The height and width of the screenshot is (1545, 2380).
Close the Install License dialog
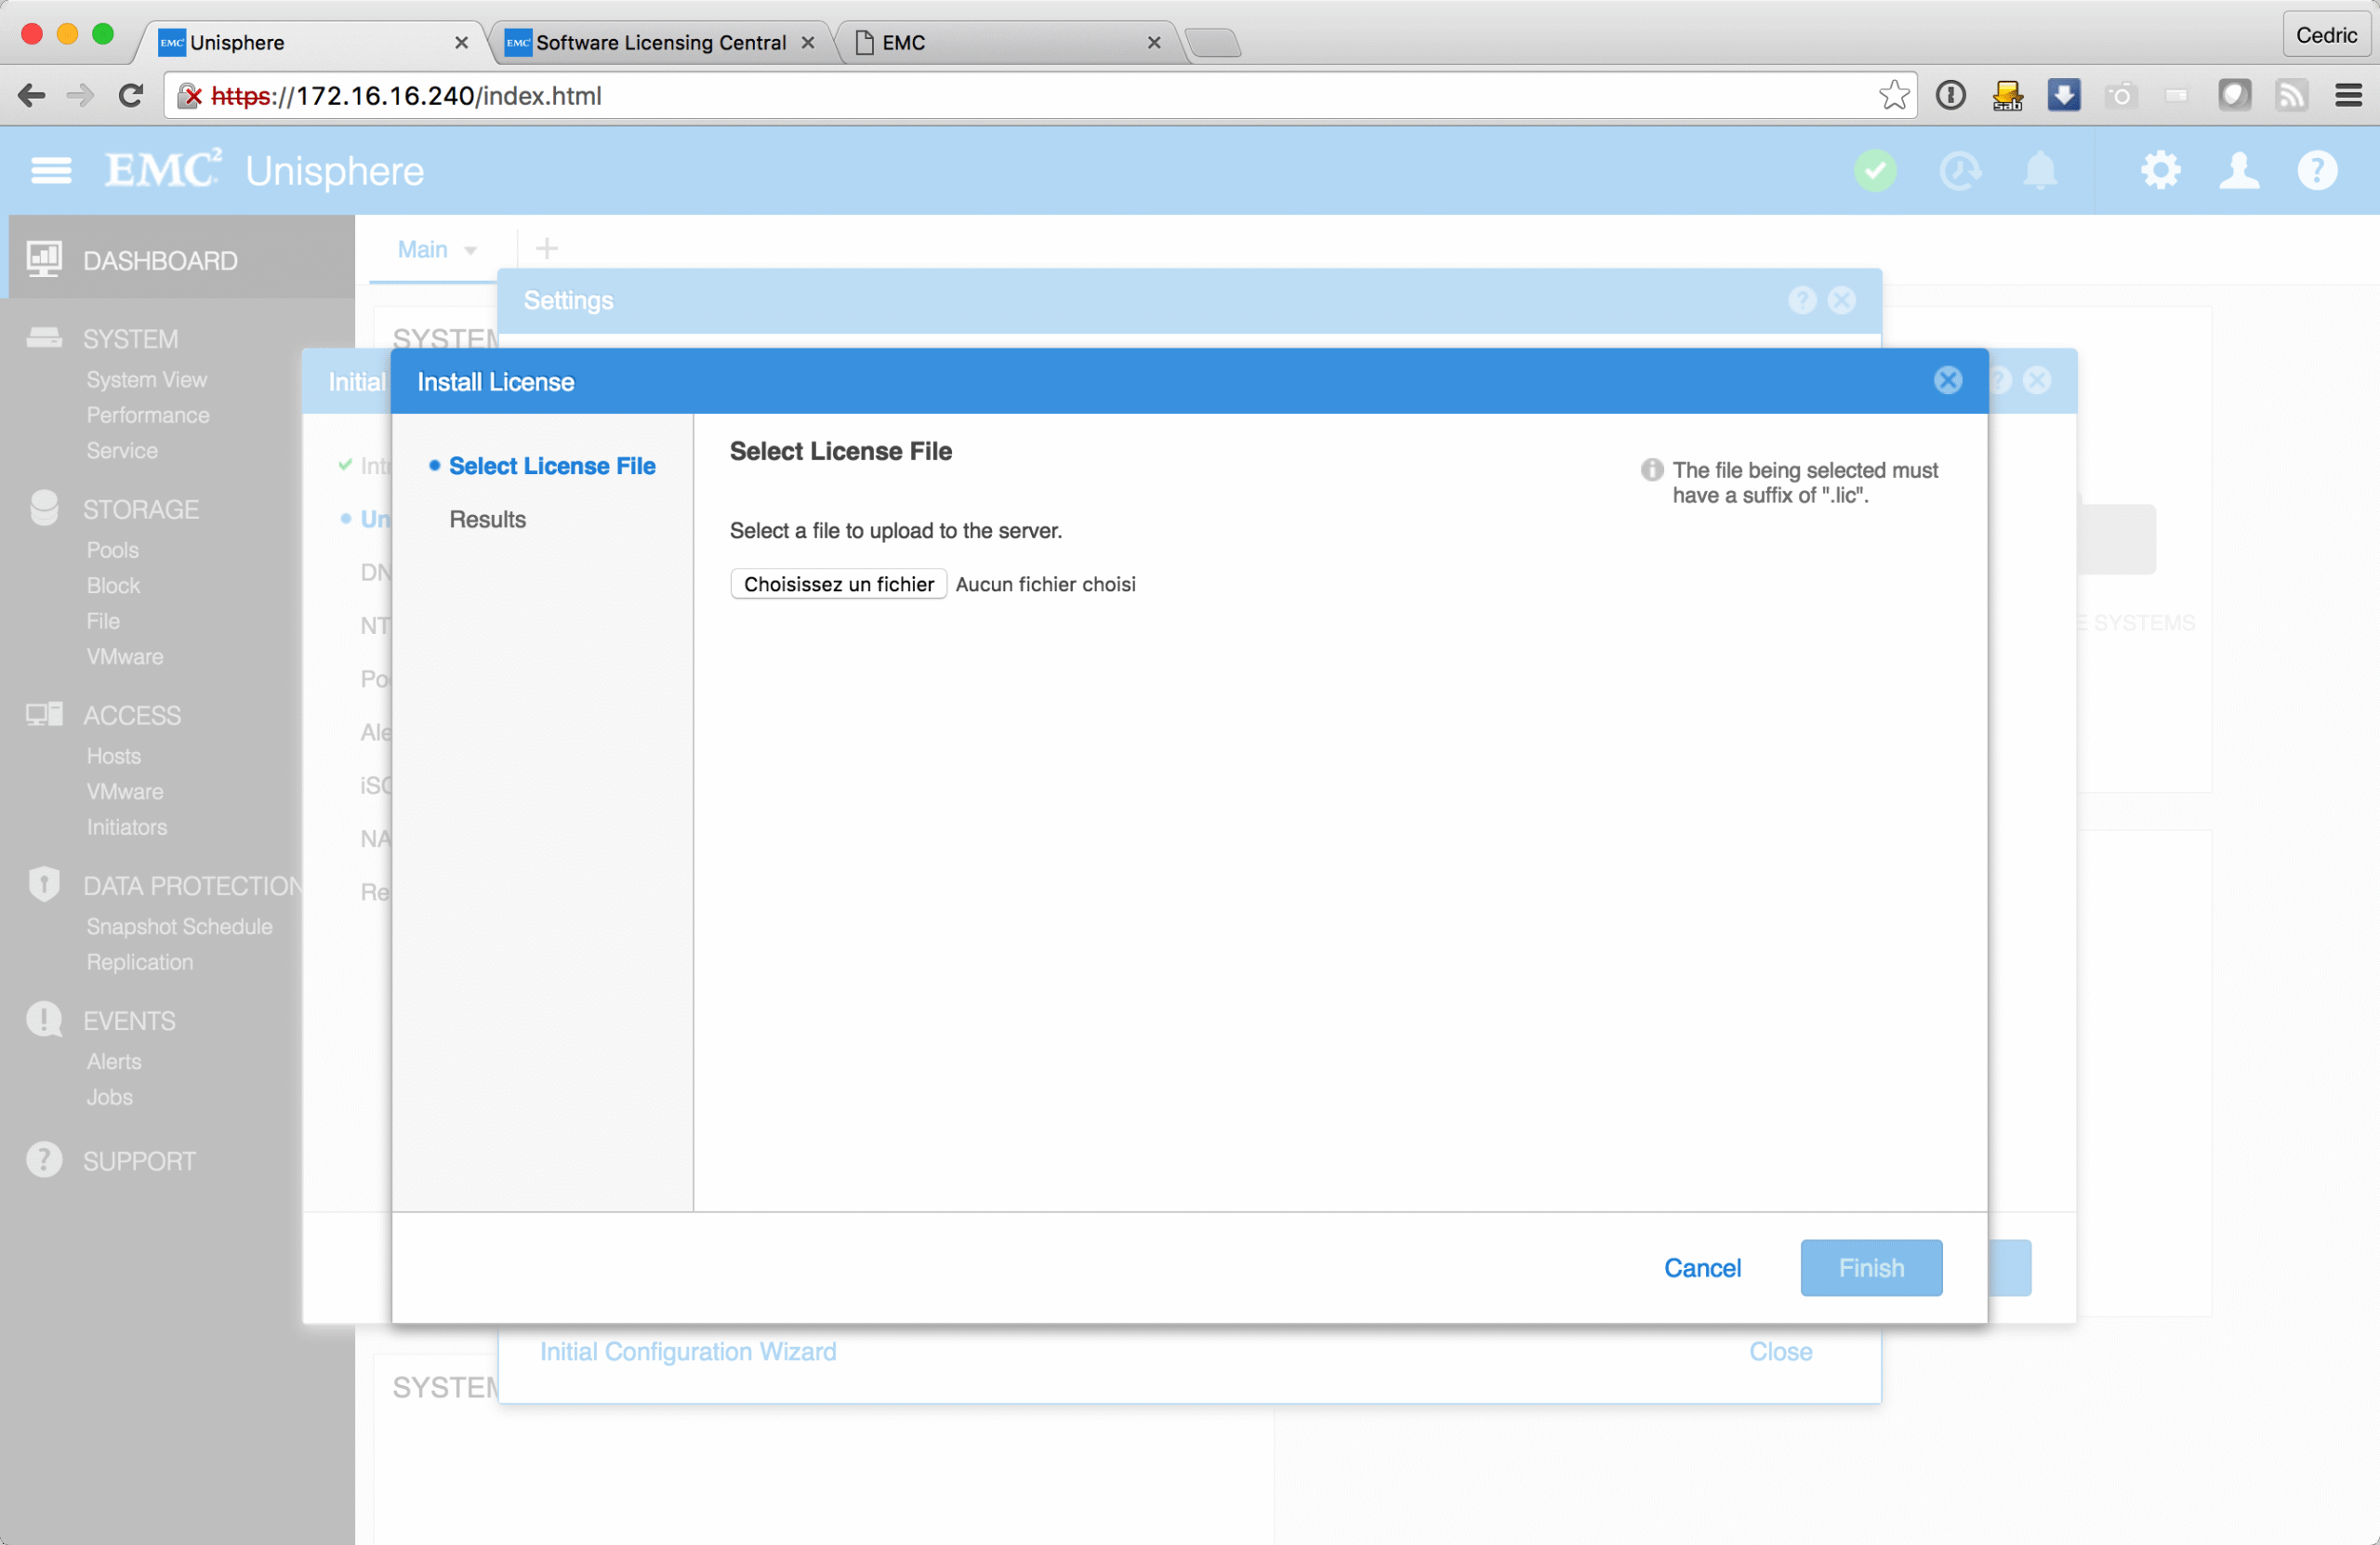1947,380
